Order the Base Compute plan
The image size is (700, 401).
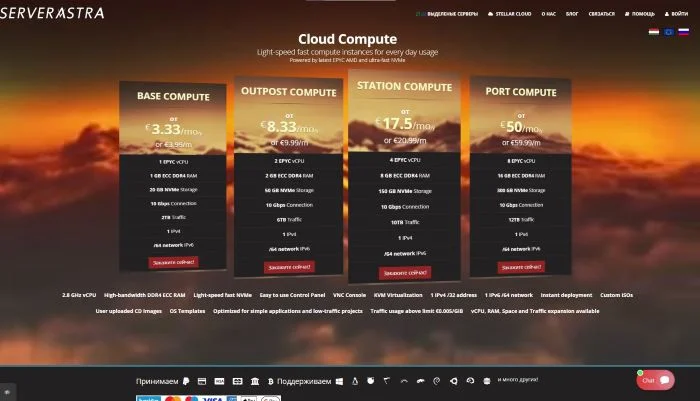tap(173, 262)
